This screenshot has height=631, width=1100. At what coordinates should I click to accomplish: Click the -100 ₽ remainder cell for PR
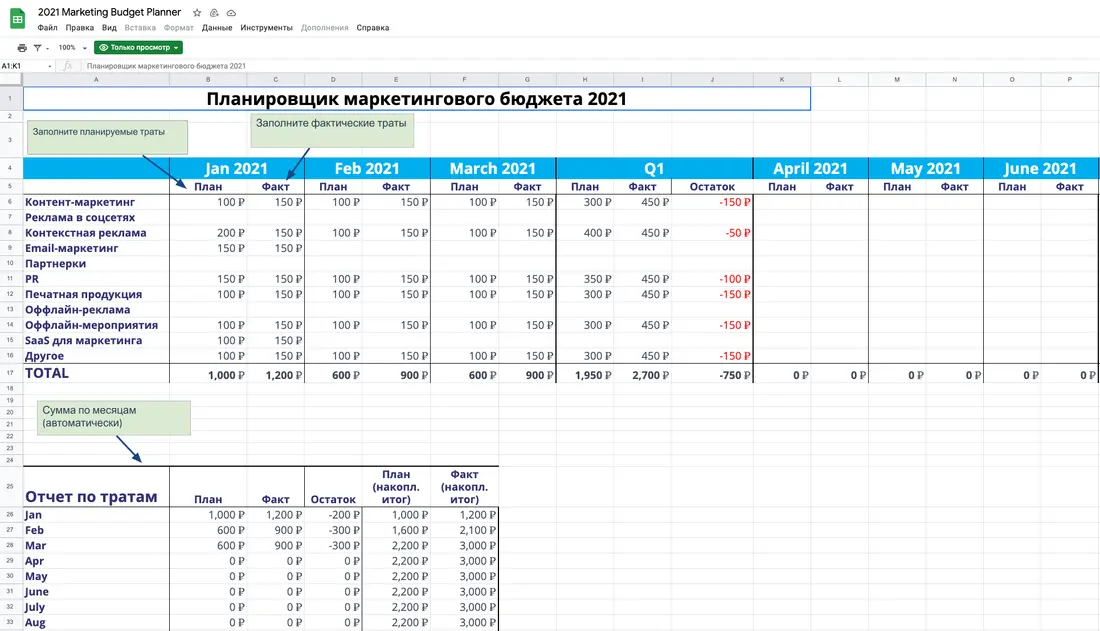[712, 279]
